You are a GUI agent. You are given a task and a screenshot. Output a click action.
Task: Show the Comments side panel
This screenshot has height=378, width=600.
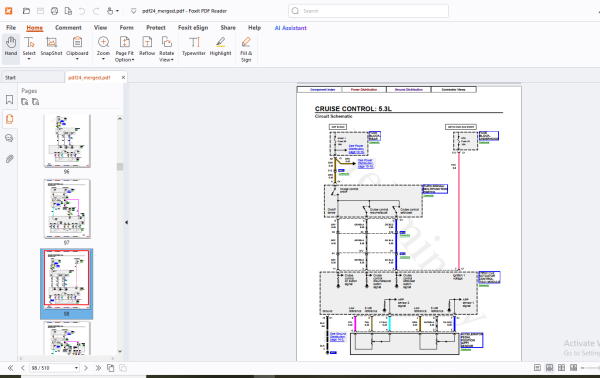(x=10, y=138)
